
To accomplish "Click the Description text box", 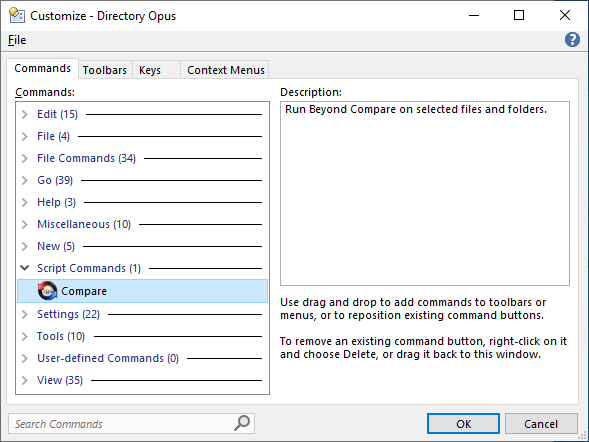I will pos(425,193).
